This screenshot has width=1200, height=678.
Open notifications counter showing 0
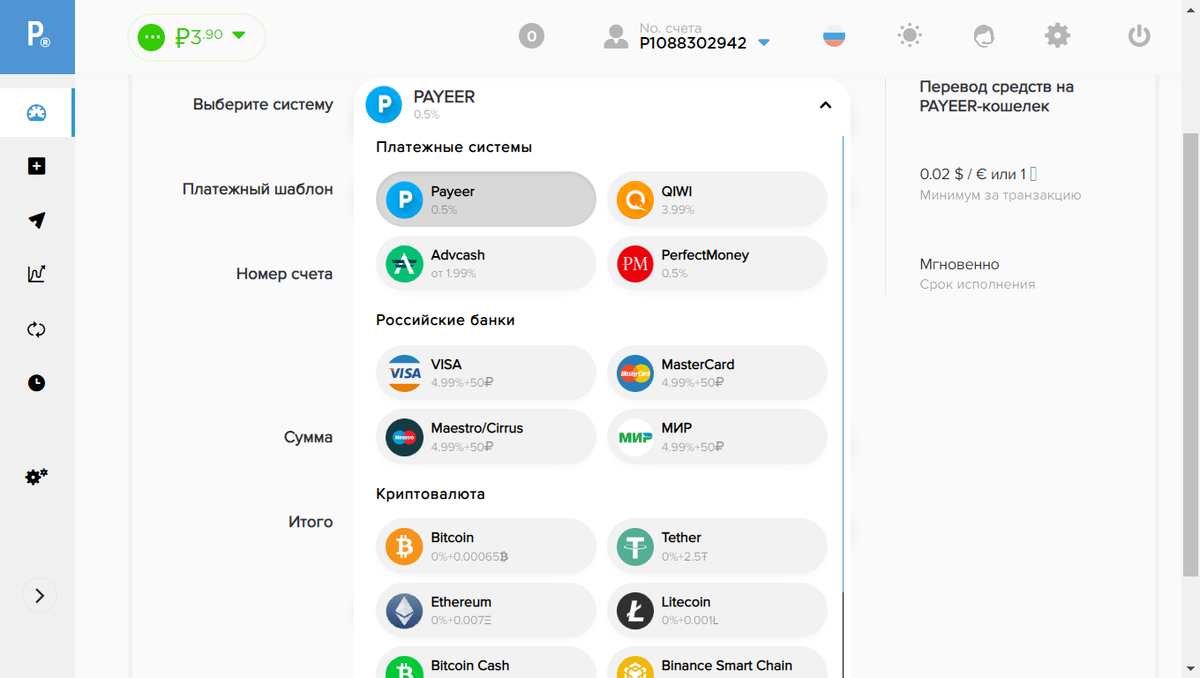tap(531, 36)
